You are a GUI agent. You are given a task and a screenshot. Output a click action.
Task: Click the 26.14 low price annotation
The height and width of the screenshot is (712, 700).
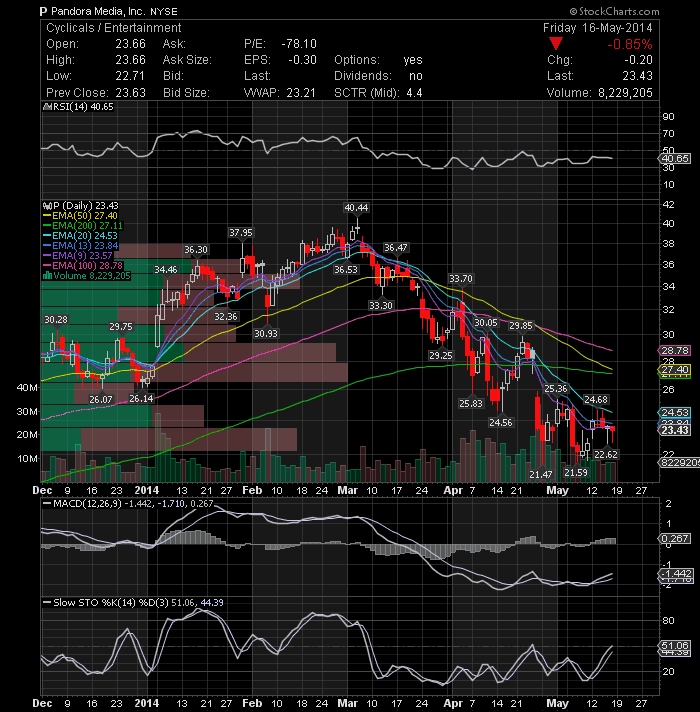[141, 399]
